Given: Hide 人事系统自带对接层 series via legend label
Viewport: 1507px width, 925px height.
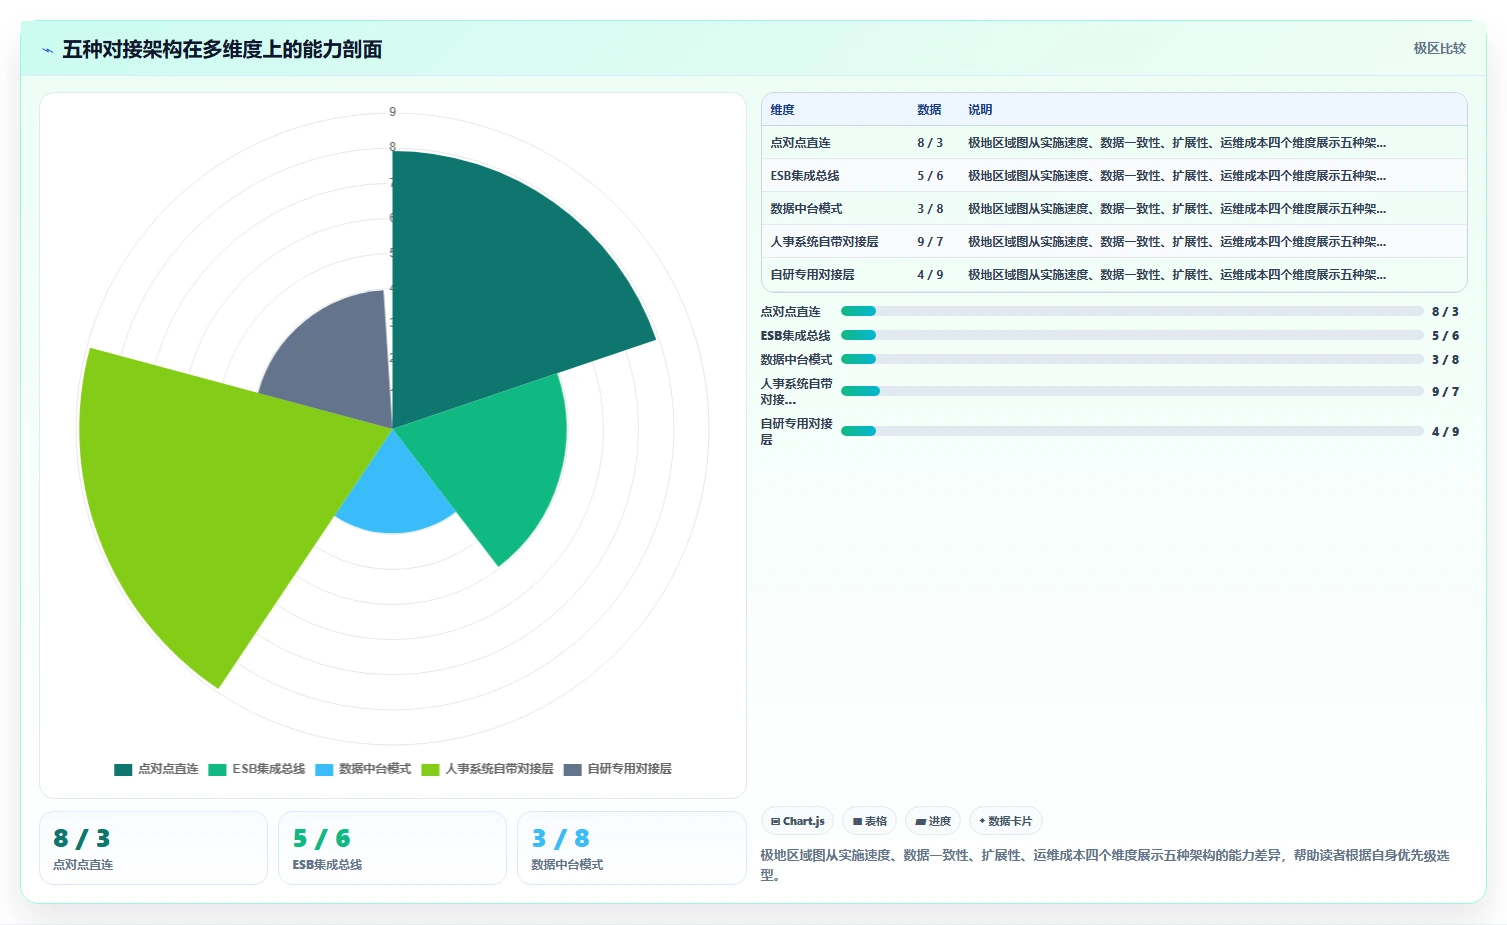Looking at the screenshot, I should [x=499, y=769].
